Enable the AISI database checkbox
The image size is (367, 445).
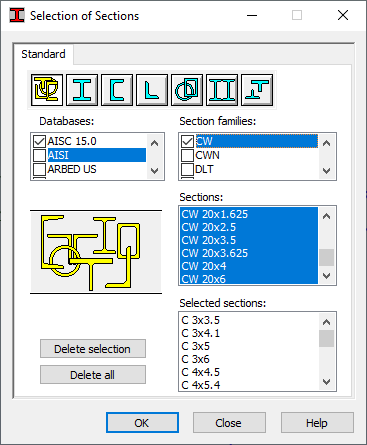[x=39, y=155]
